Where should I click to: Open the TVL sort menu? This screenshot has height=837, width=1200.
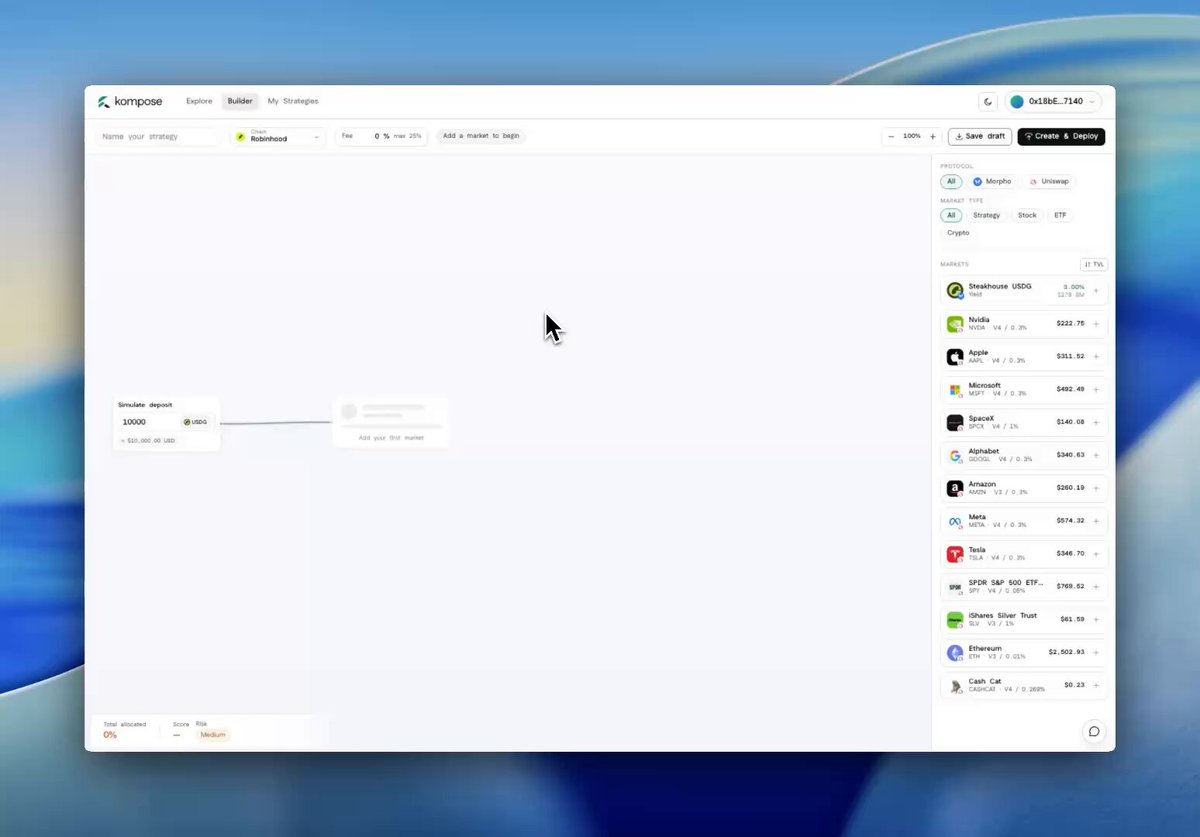(1094, 264)
